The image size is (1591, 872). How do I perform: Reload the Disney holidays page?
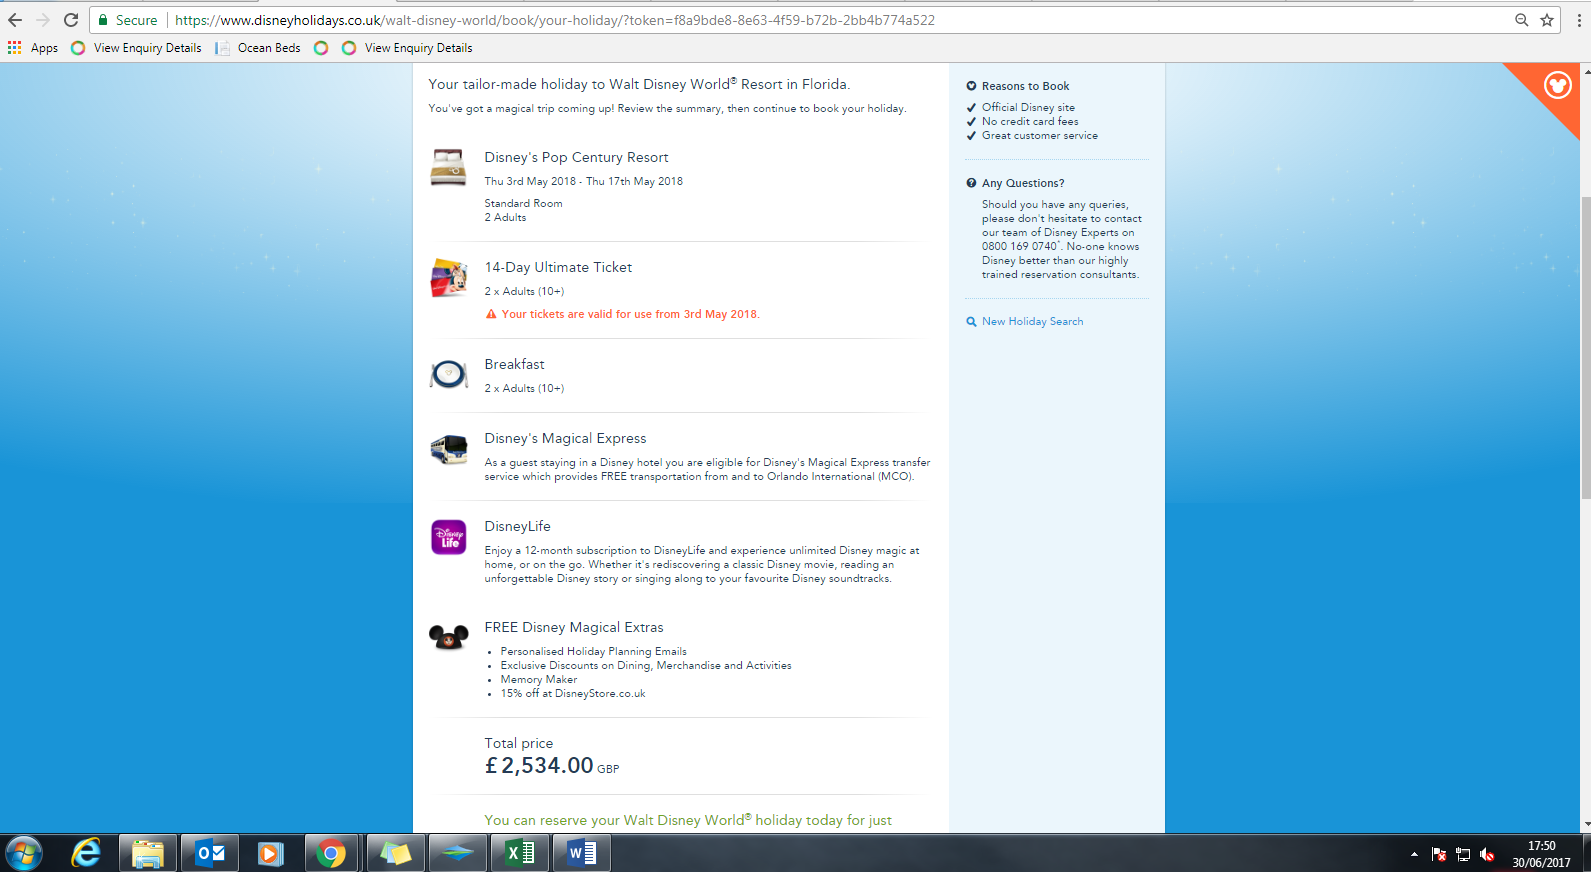pyautogui.click(x=71, y=20)
